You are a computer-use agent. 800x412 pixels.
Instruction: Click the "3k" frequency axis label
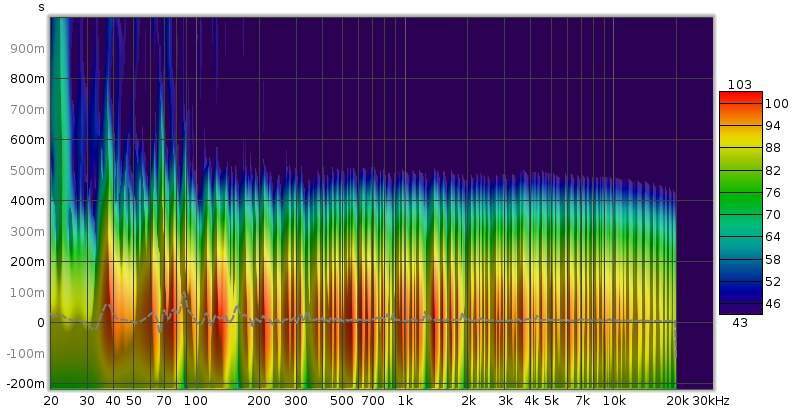pyautogui.click(x=506, y=401)
